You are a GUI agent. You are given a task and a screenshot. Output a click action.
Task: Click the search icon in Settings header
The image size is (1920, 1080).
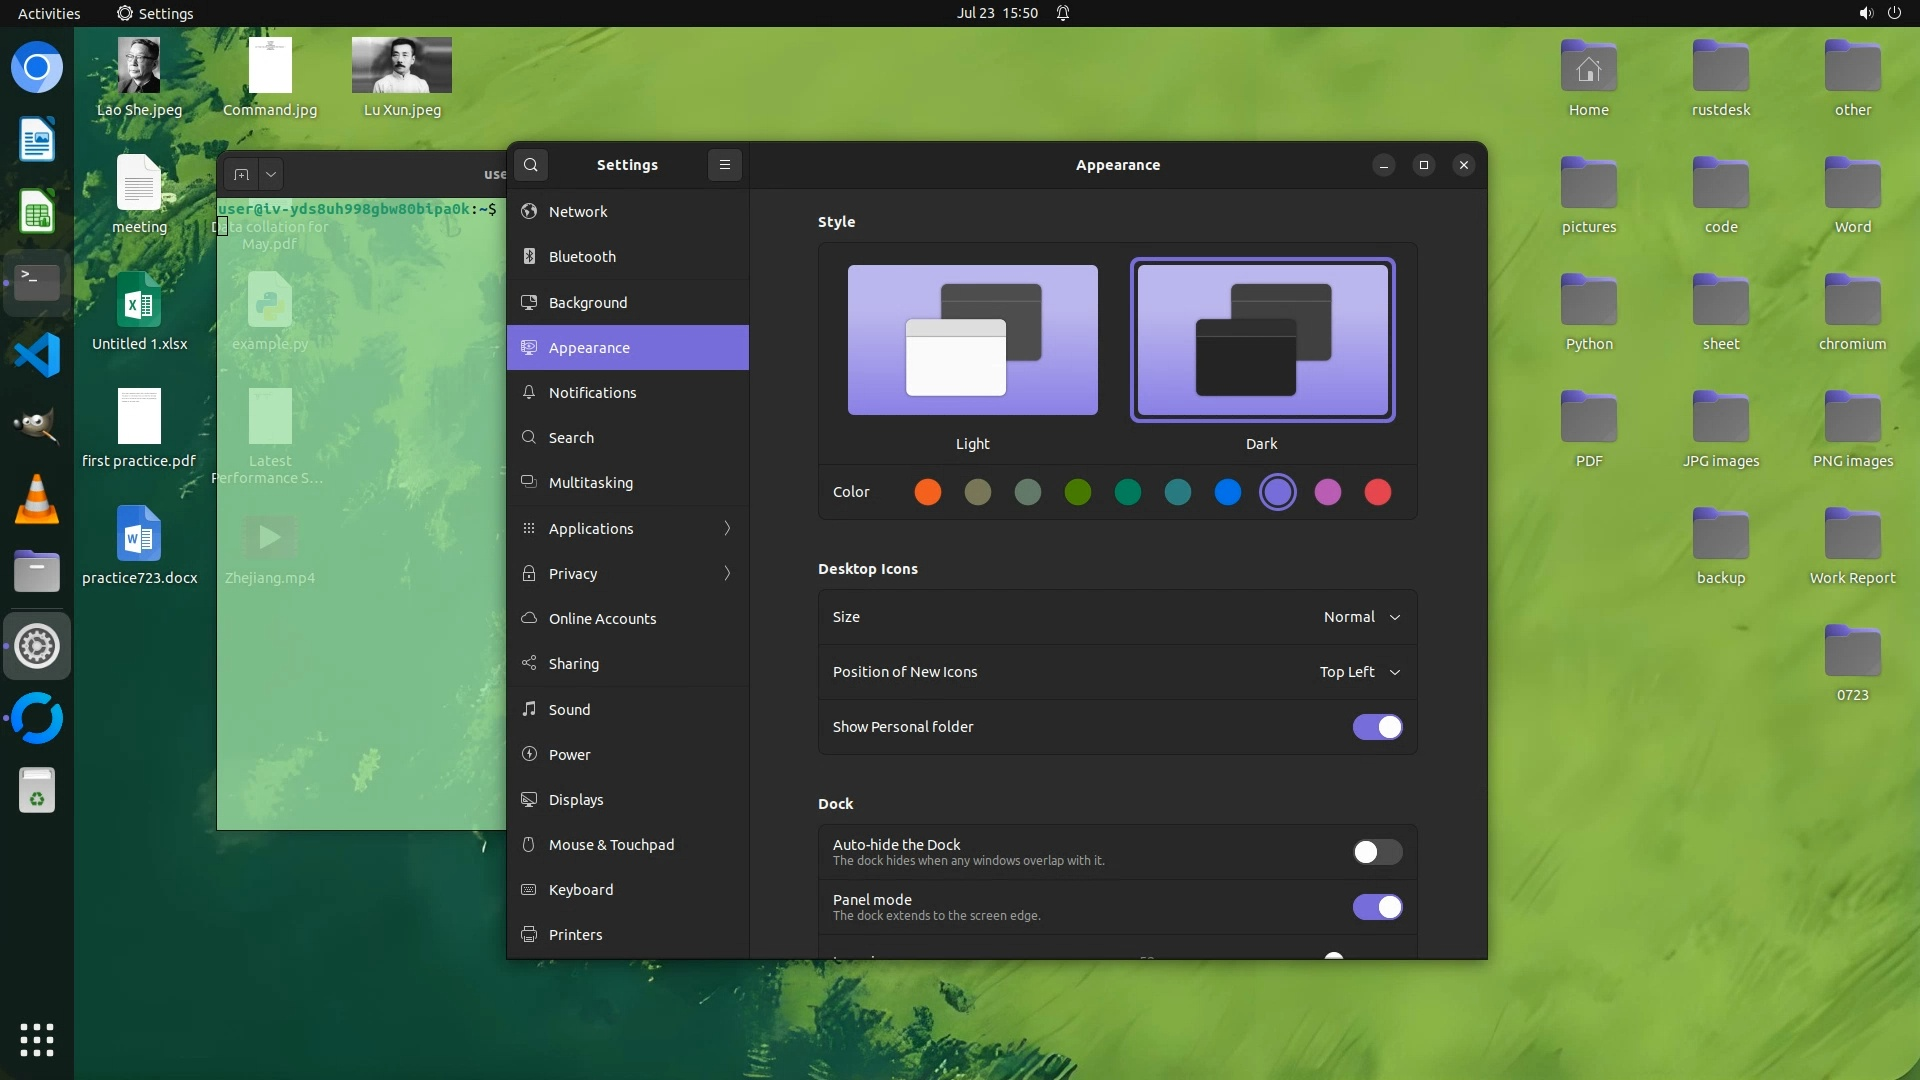531,165
